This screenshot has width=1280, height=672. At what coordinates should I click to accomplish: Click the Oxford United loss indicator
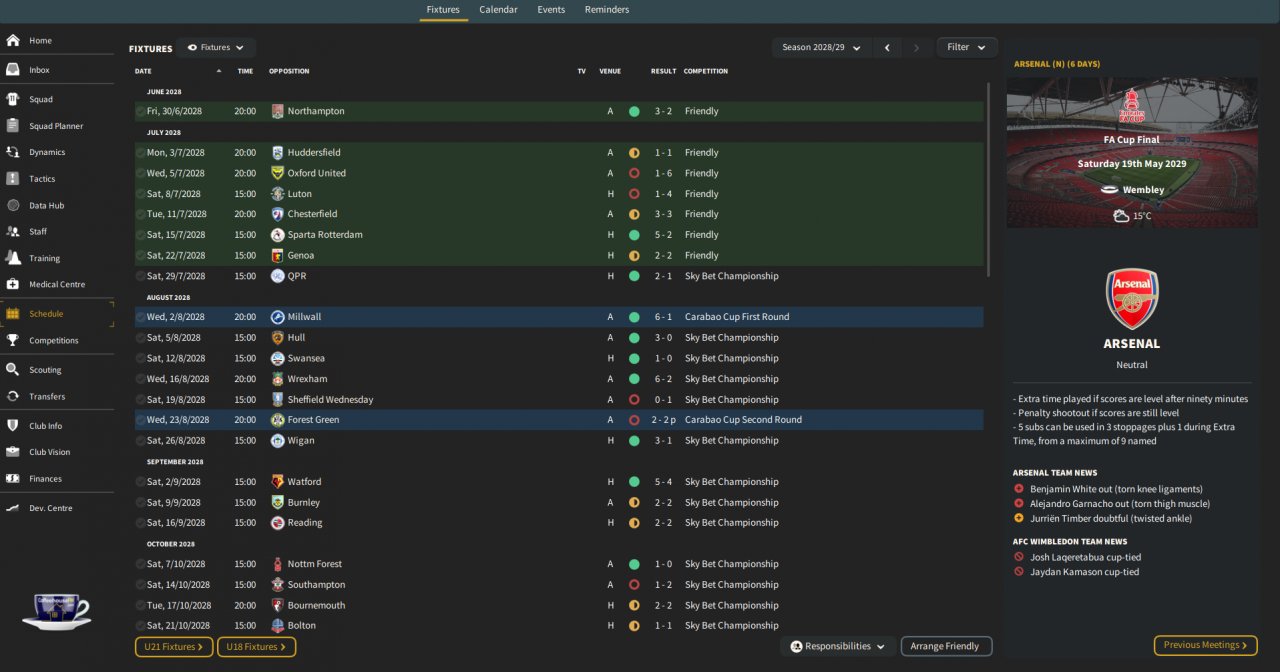(x=634, y=173)
